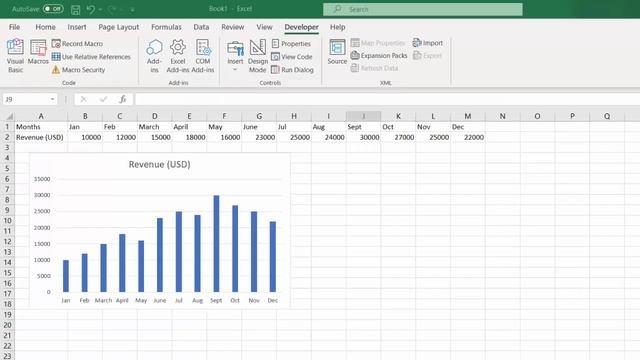Open Expansion Packs

[379, 56]
